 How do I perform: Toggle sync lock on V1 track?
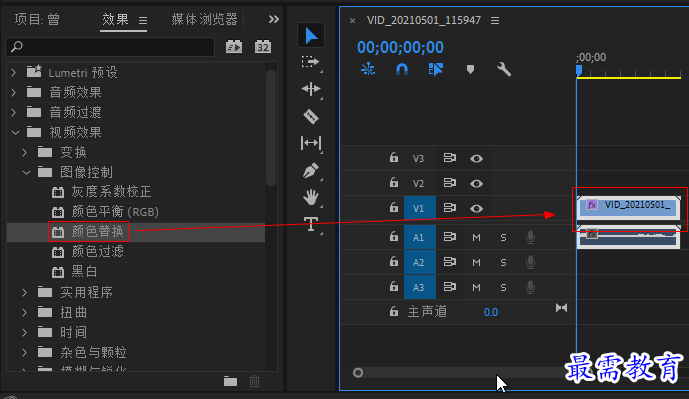[x=450, y=207]
